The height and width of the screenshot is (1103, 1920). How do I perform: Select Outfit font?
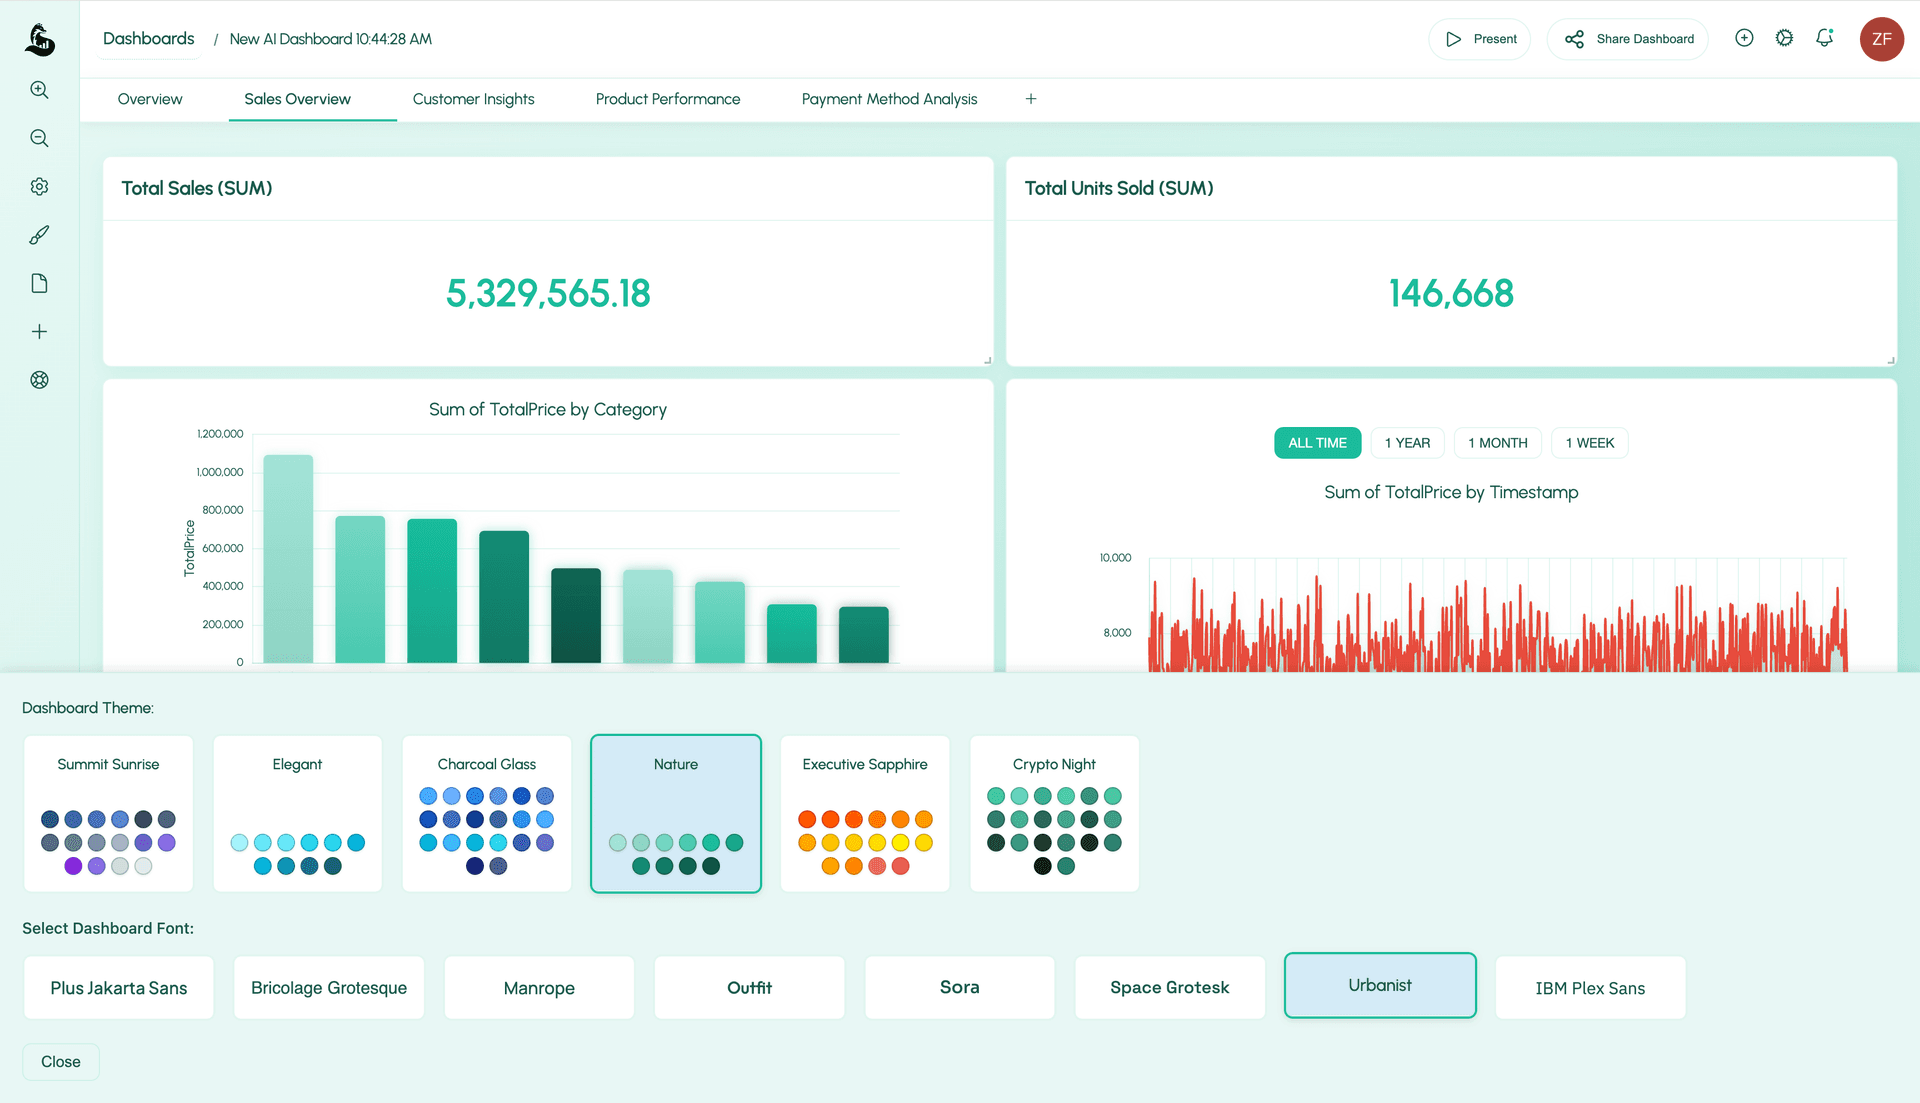(x=749, y=988)
